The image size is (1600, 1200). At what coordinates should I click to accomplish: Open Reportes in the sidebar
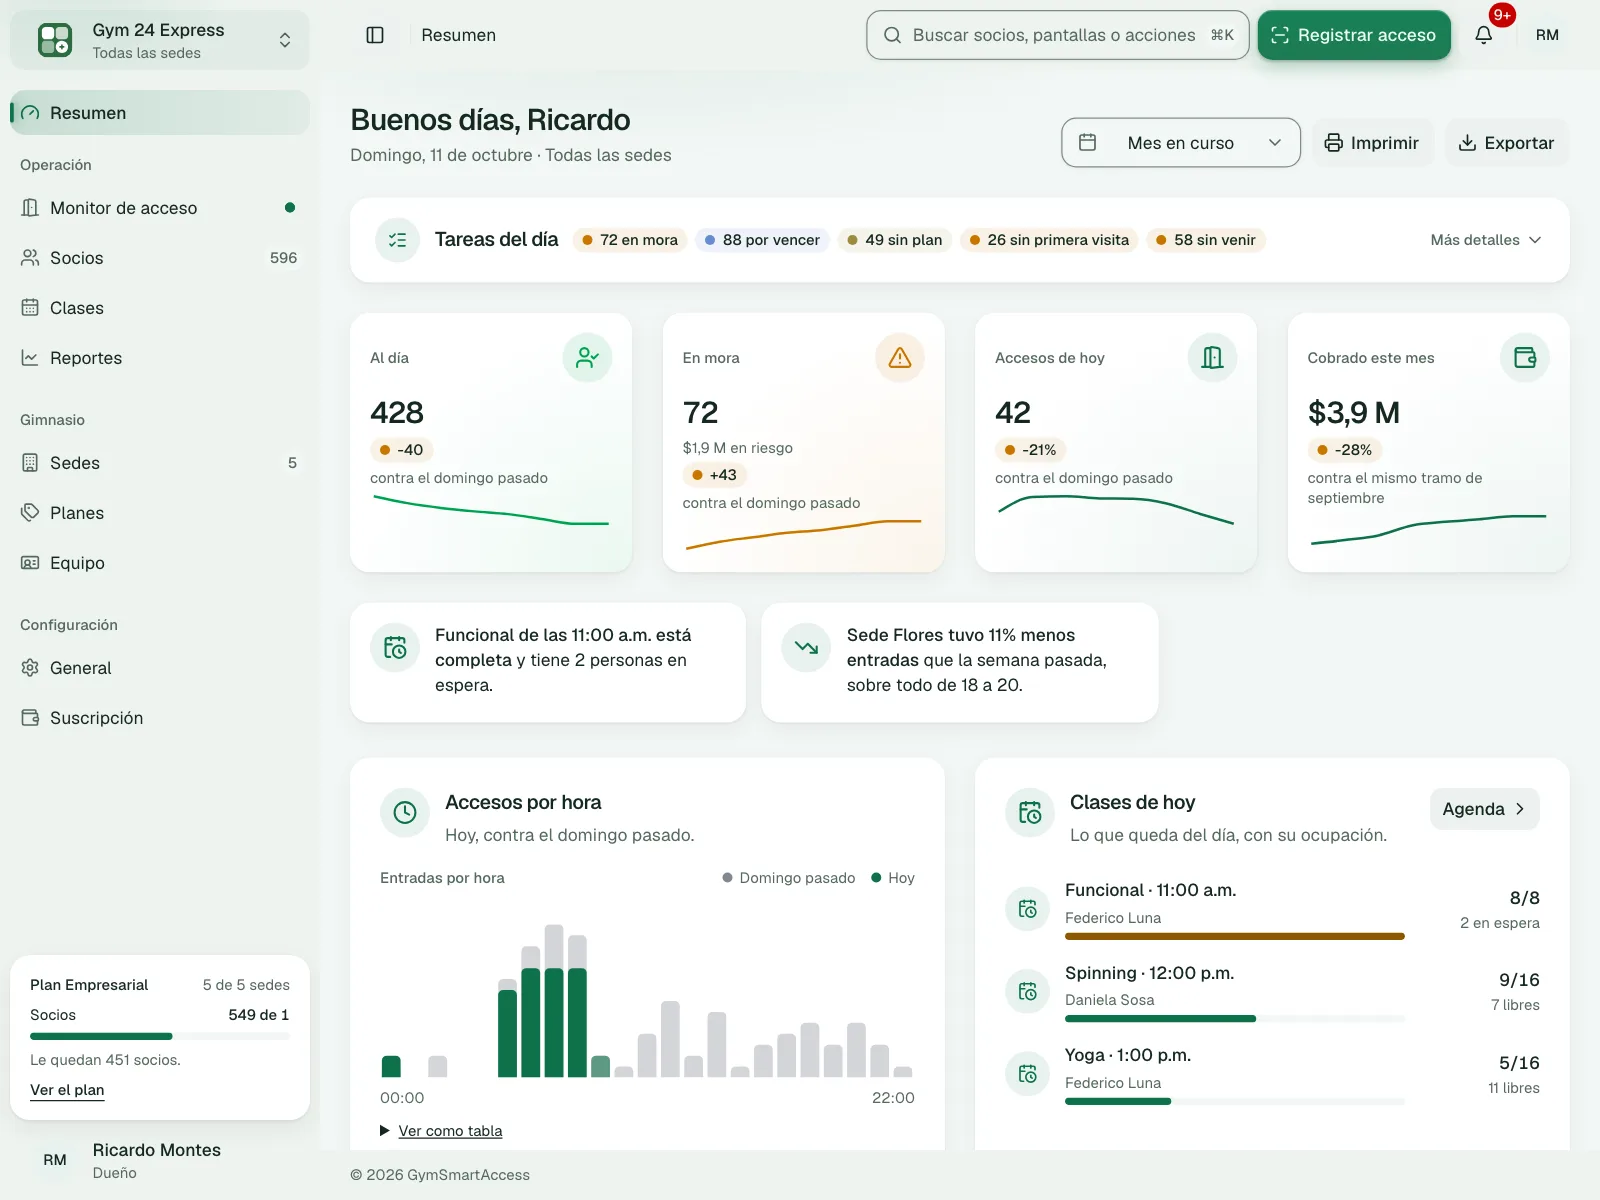coord(160,358)
